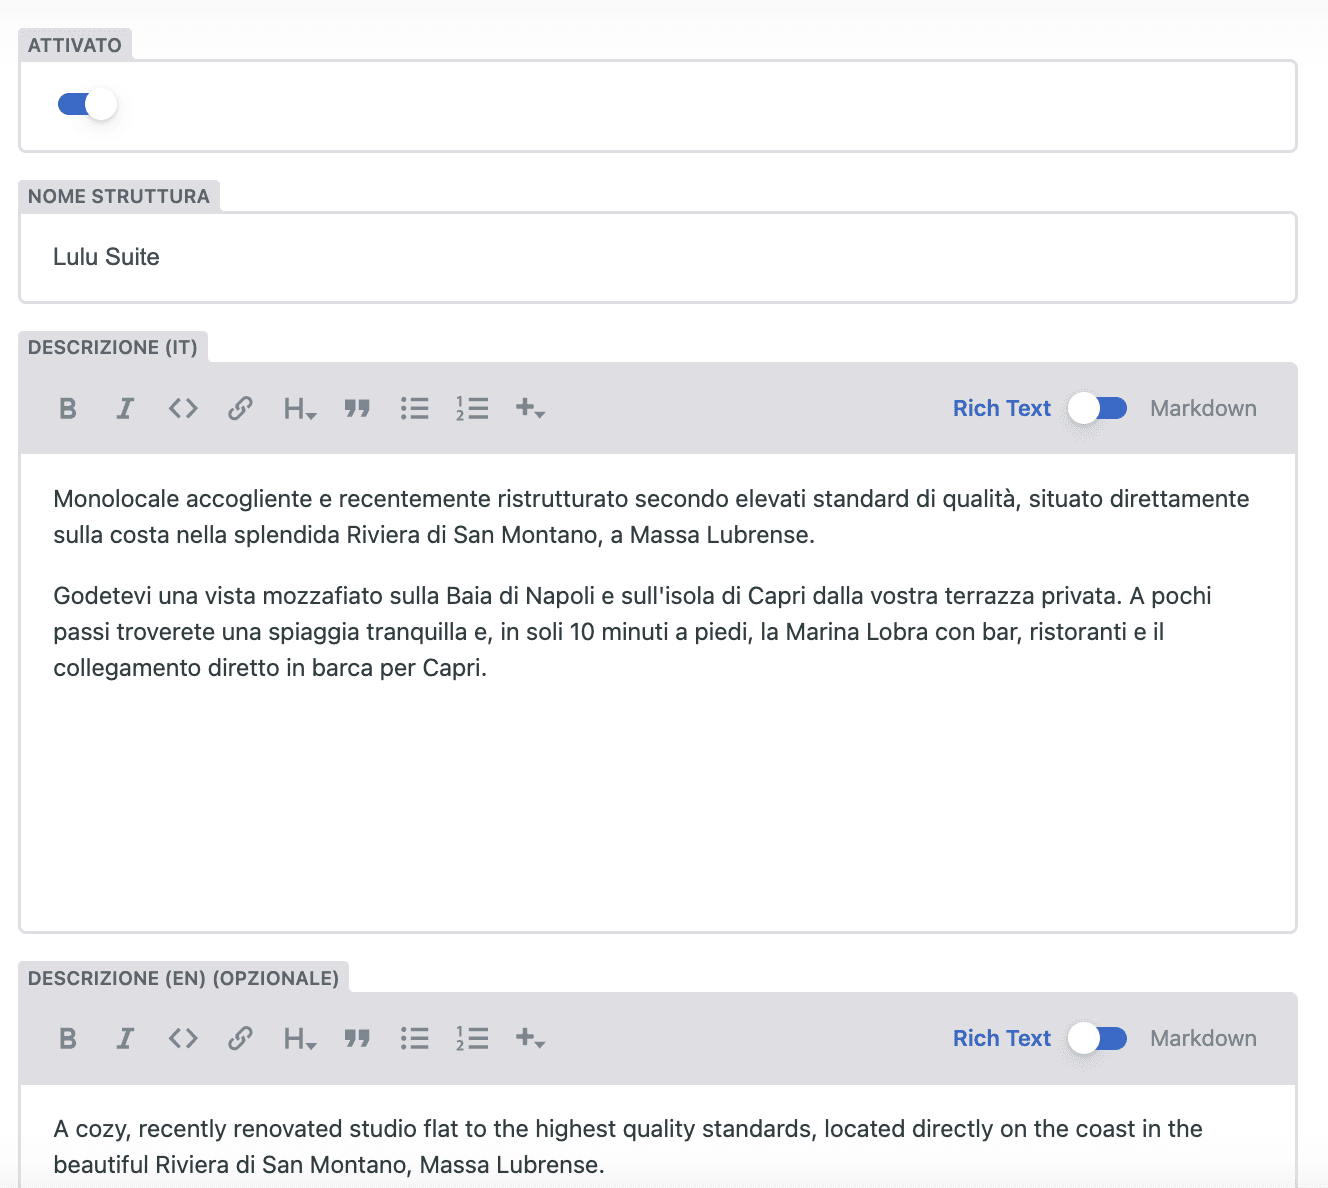
Task: Numbered list icon in Descrizione (IT) toolbar
Action: click(x=472, y=408)
